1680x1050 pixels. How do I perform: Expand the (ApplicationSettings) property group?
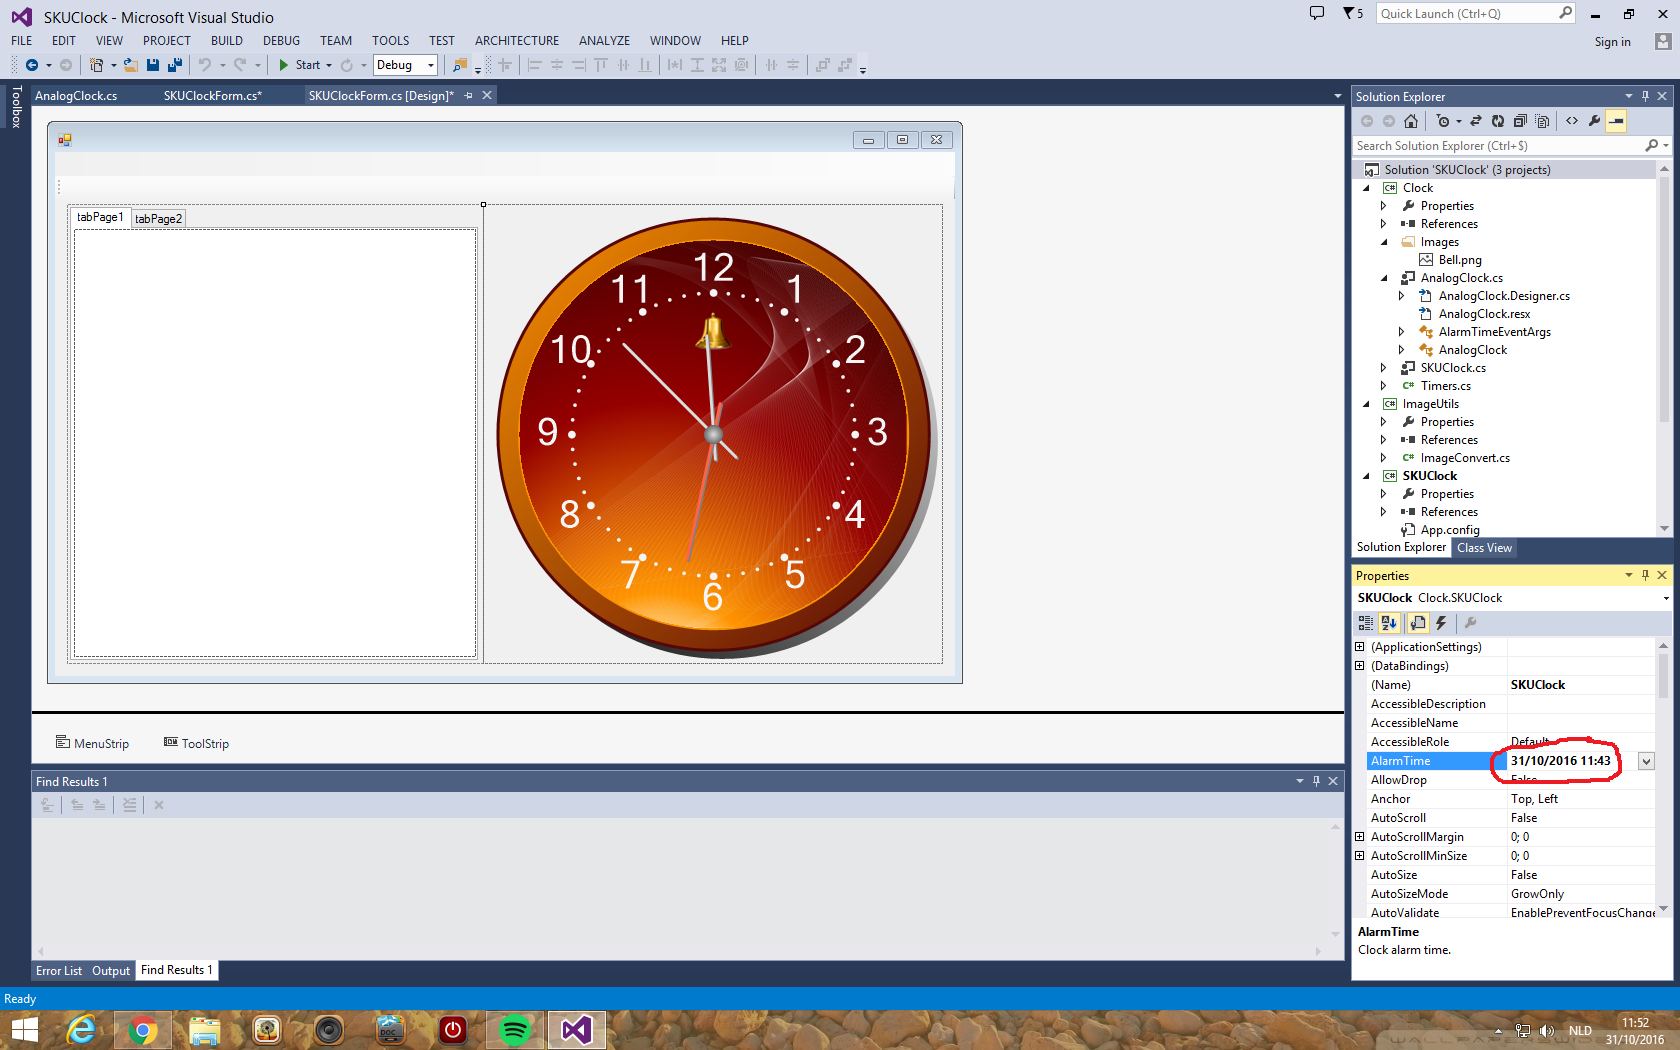point(1359,647)
